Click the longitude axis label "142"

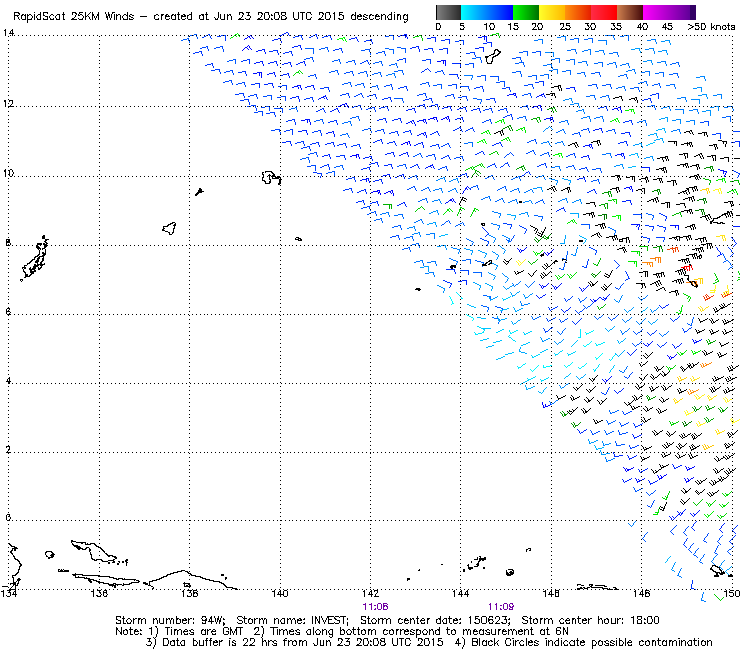[370, 593]
